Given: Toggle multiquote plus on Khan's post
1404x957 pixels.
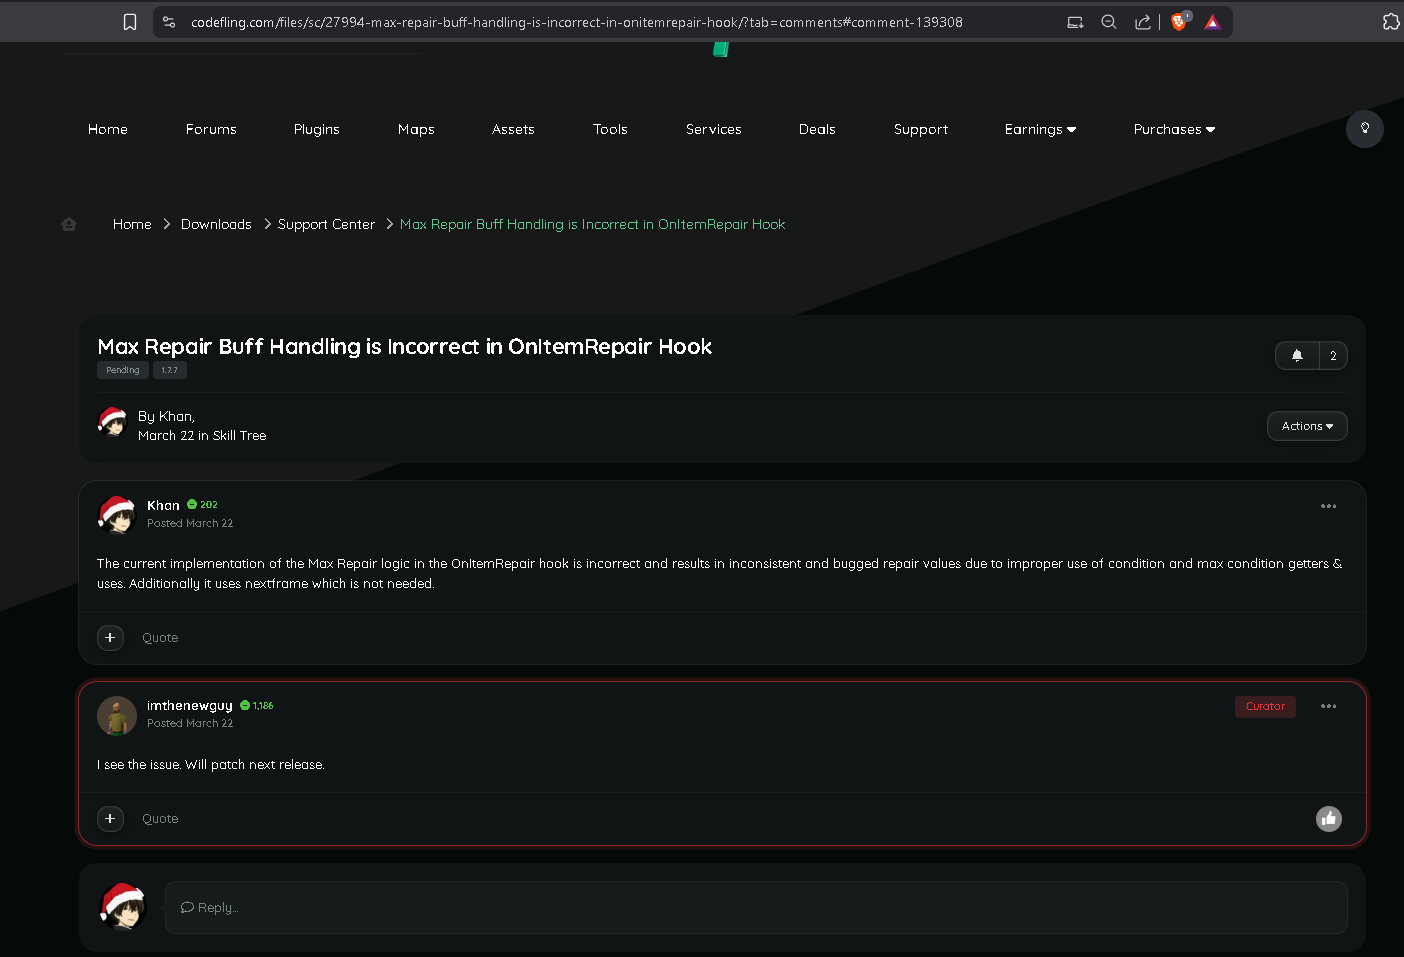Looking at the screenshot, I should (110, 638).
